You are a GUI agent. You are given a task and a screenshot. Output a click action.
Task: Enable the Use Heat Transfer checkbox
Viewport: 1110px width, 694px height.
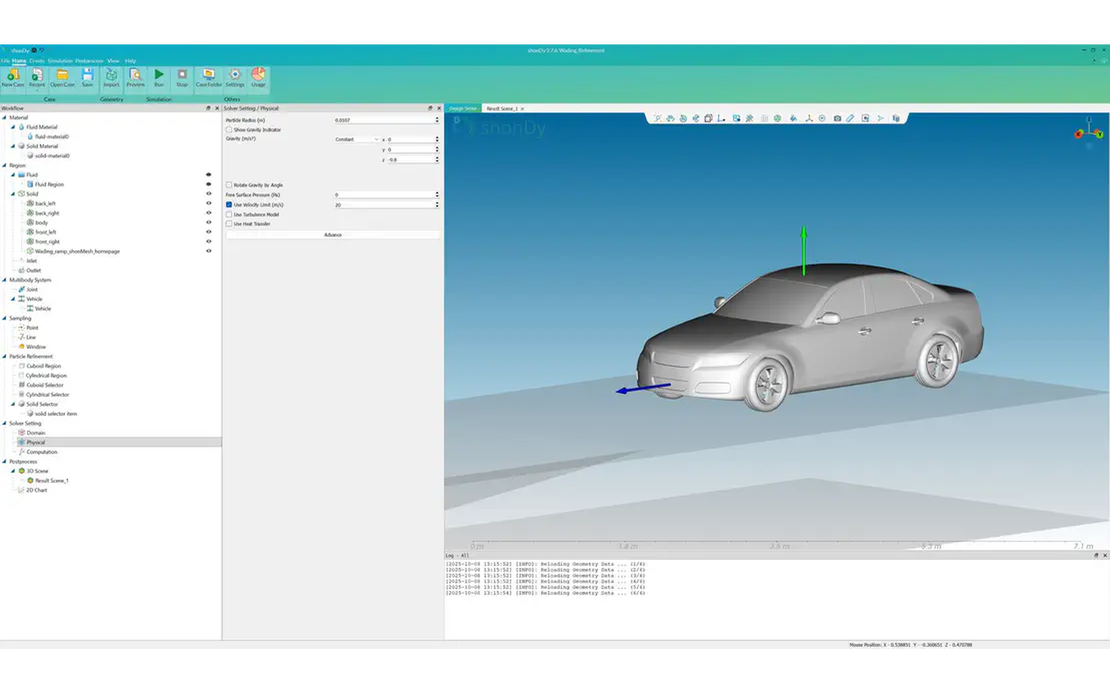pos(229,224)
